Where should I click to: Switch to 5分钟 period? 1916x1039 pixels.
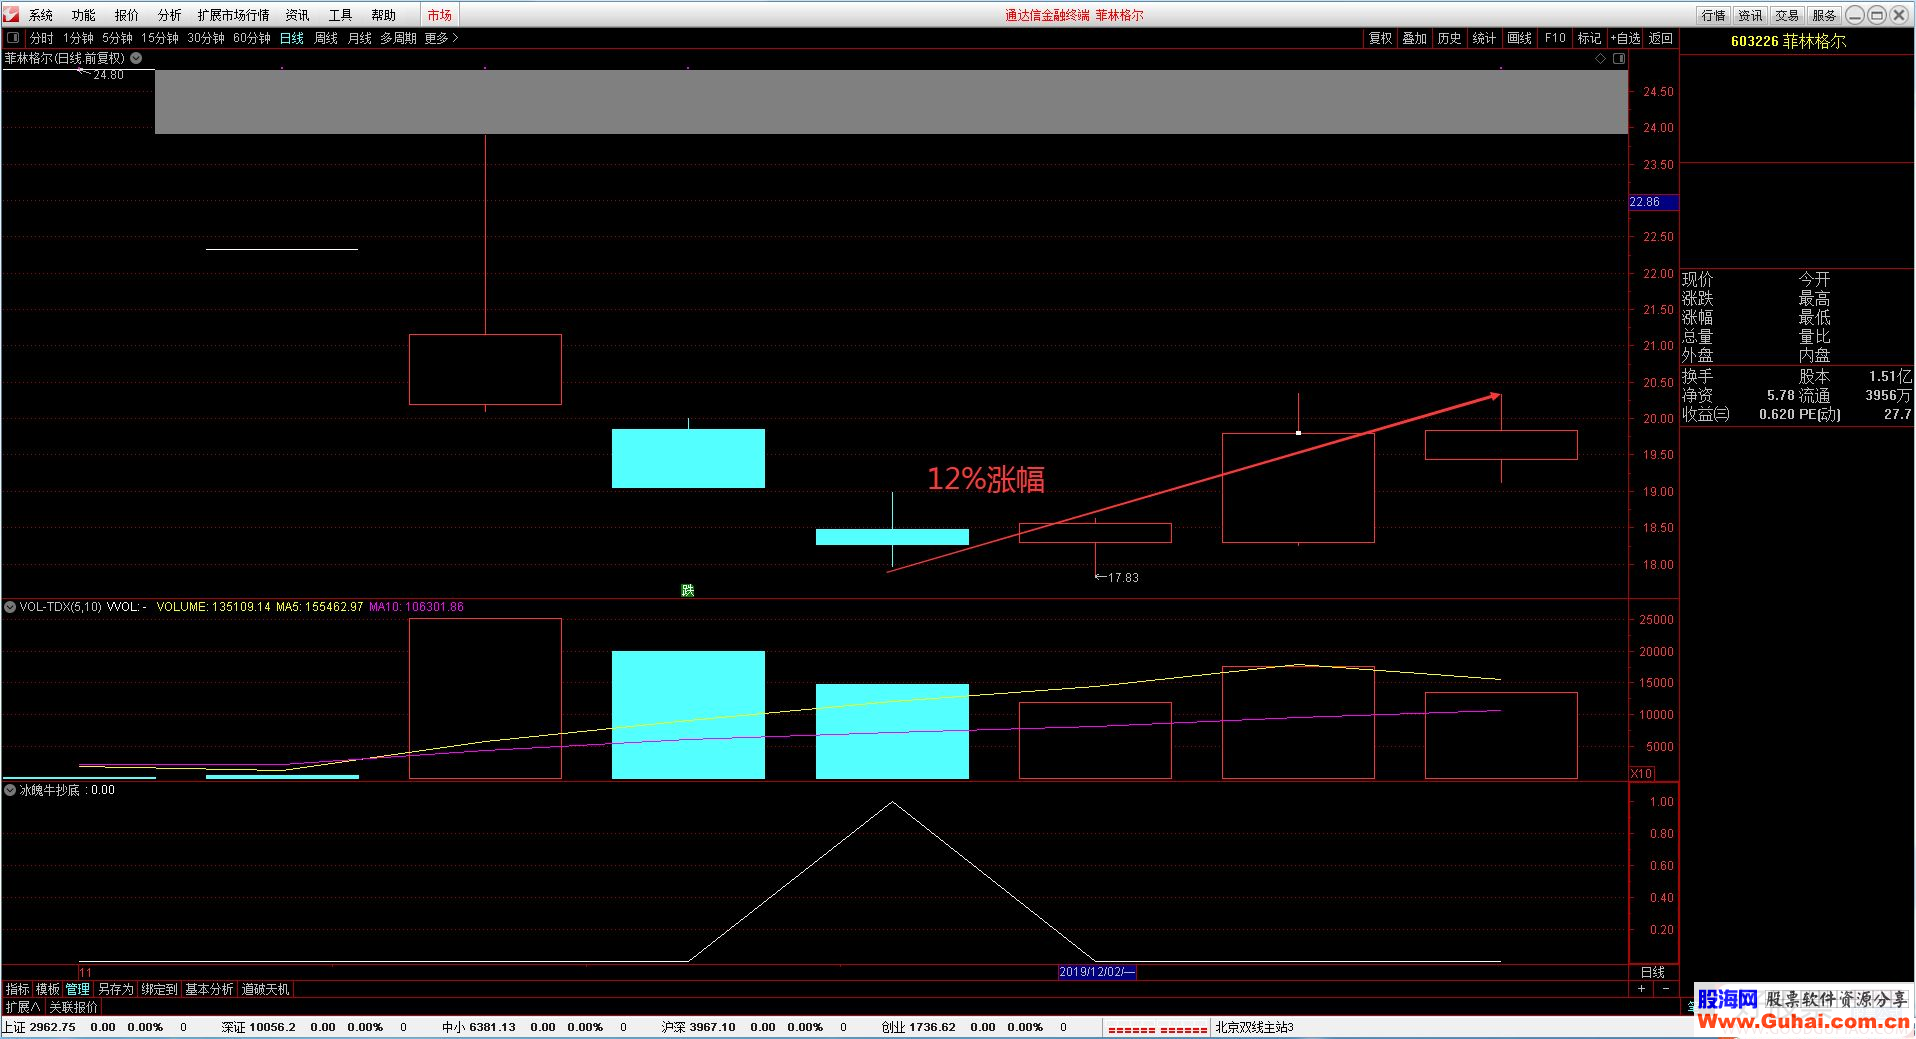(x=117, y=38)
